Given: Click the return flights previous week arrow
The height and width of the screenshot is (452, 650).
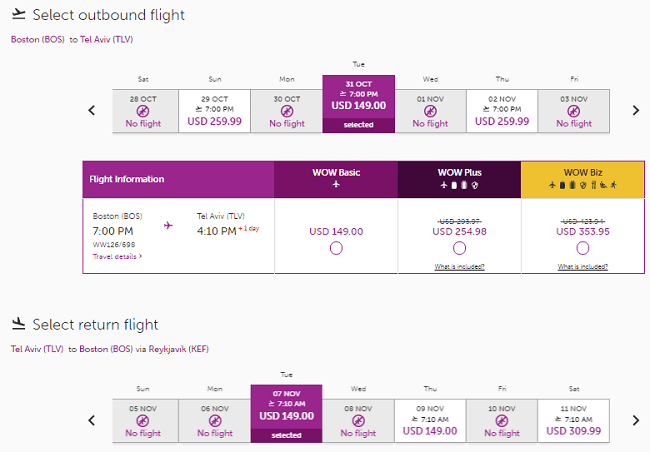Looking at the screenshot, I should click(92, 420).
